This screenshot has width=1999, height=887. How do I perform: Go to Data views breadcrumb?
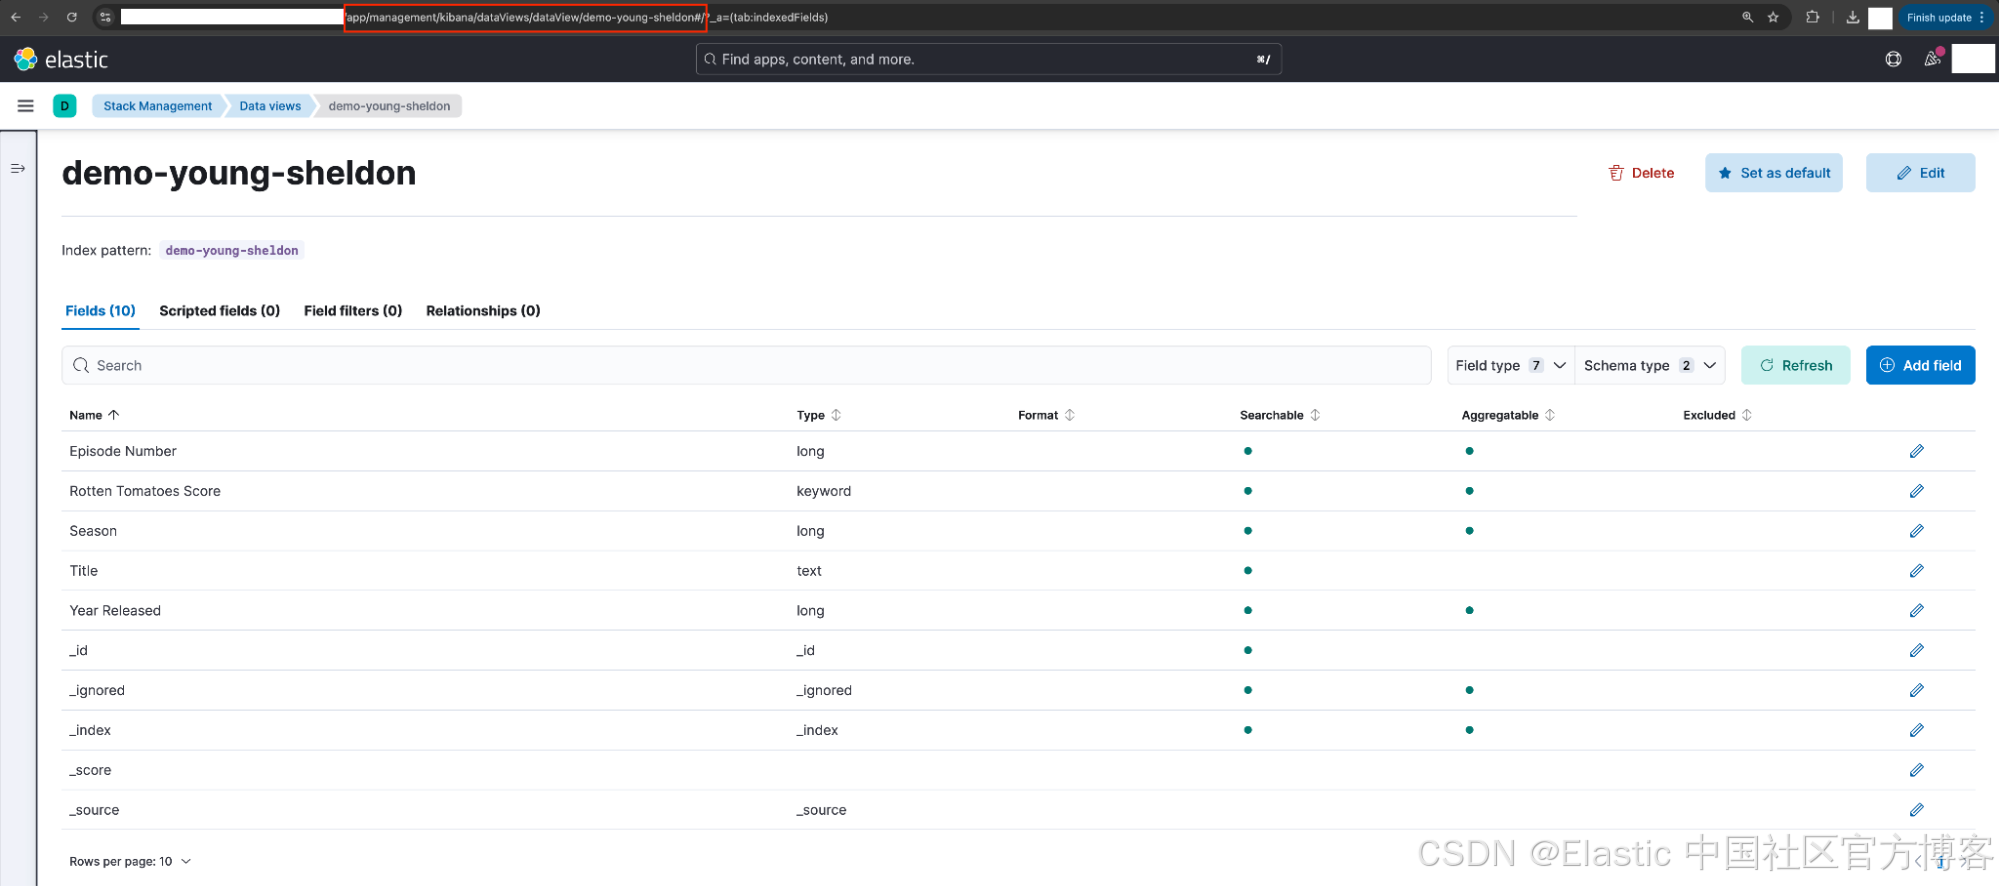(x=270, y=106)
